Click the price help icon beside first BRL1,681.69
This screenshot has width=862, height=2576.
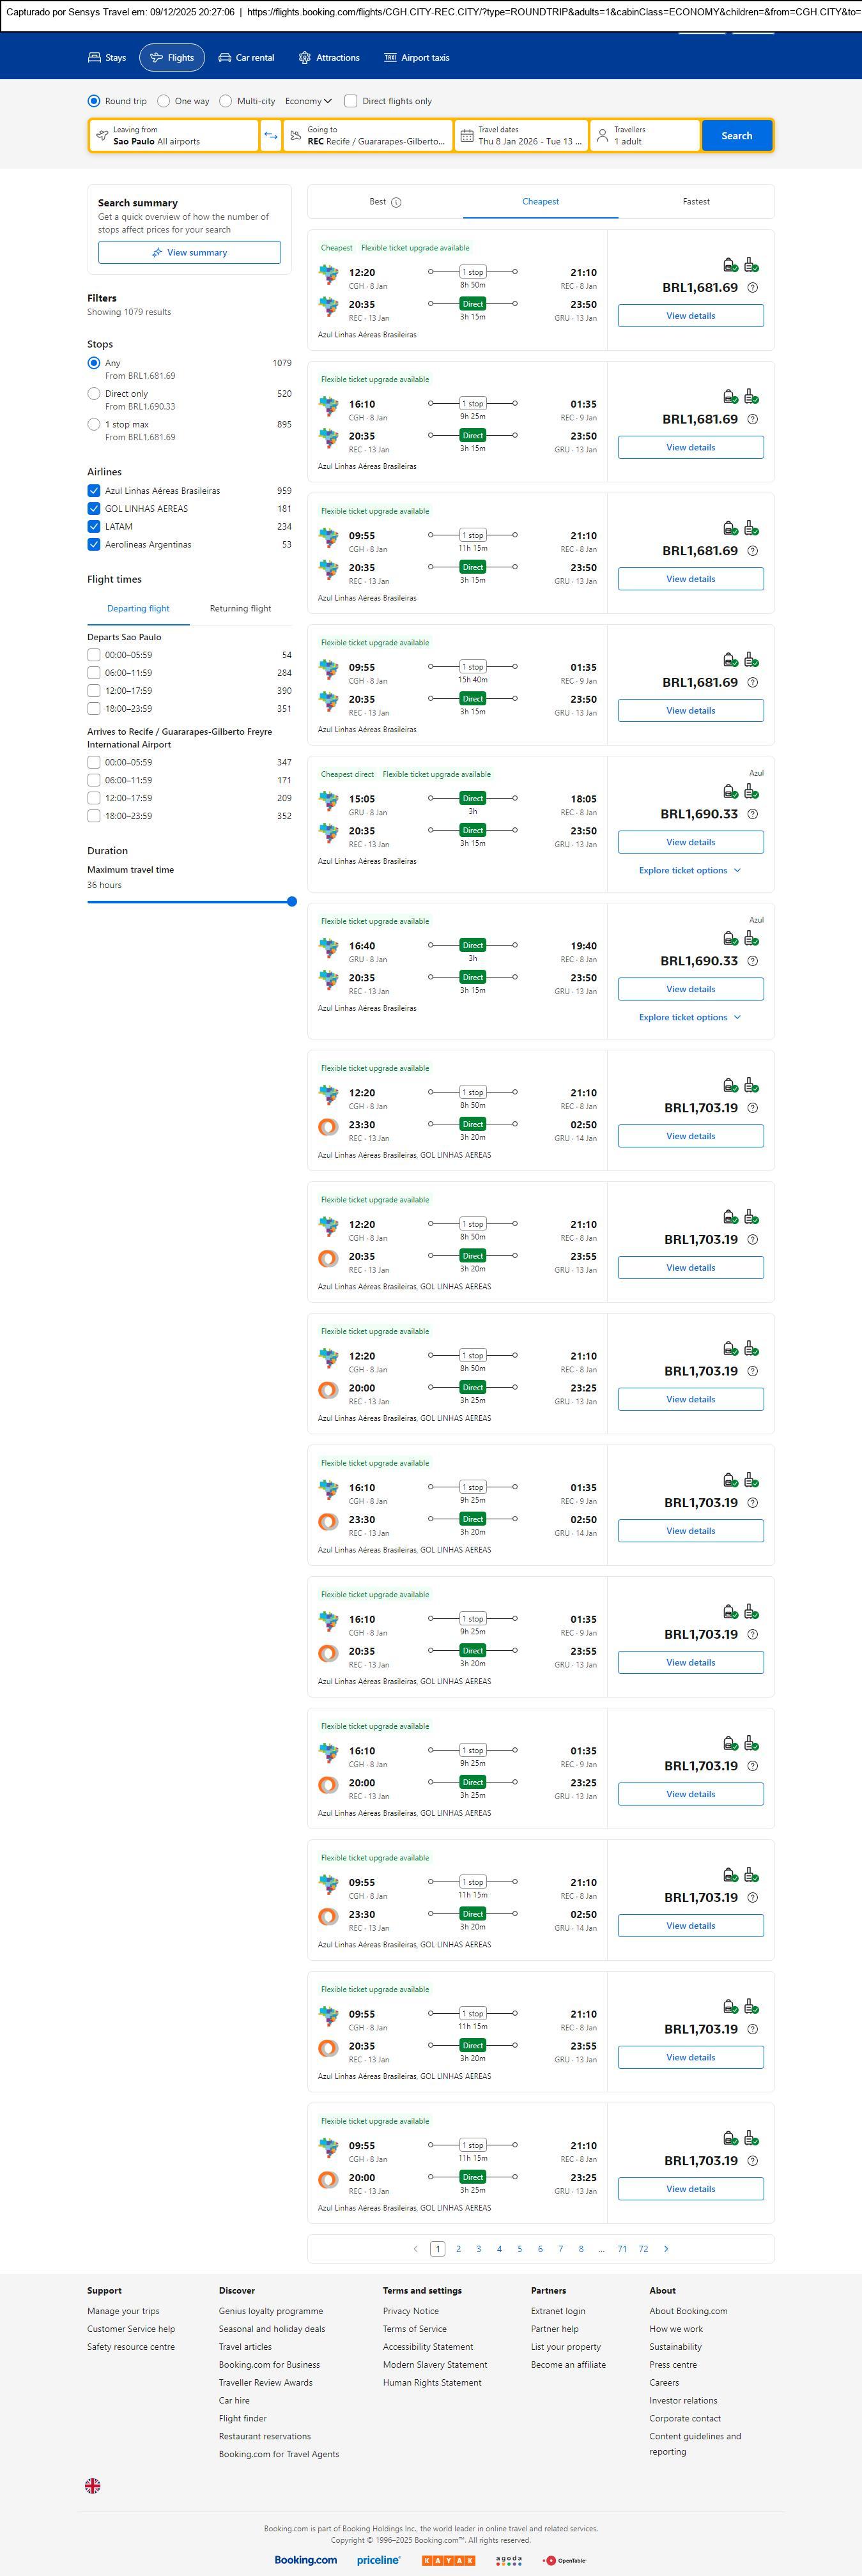click(x=753, y=288)
